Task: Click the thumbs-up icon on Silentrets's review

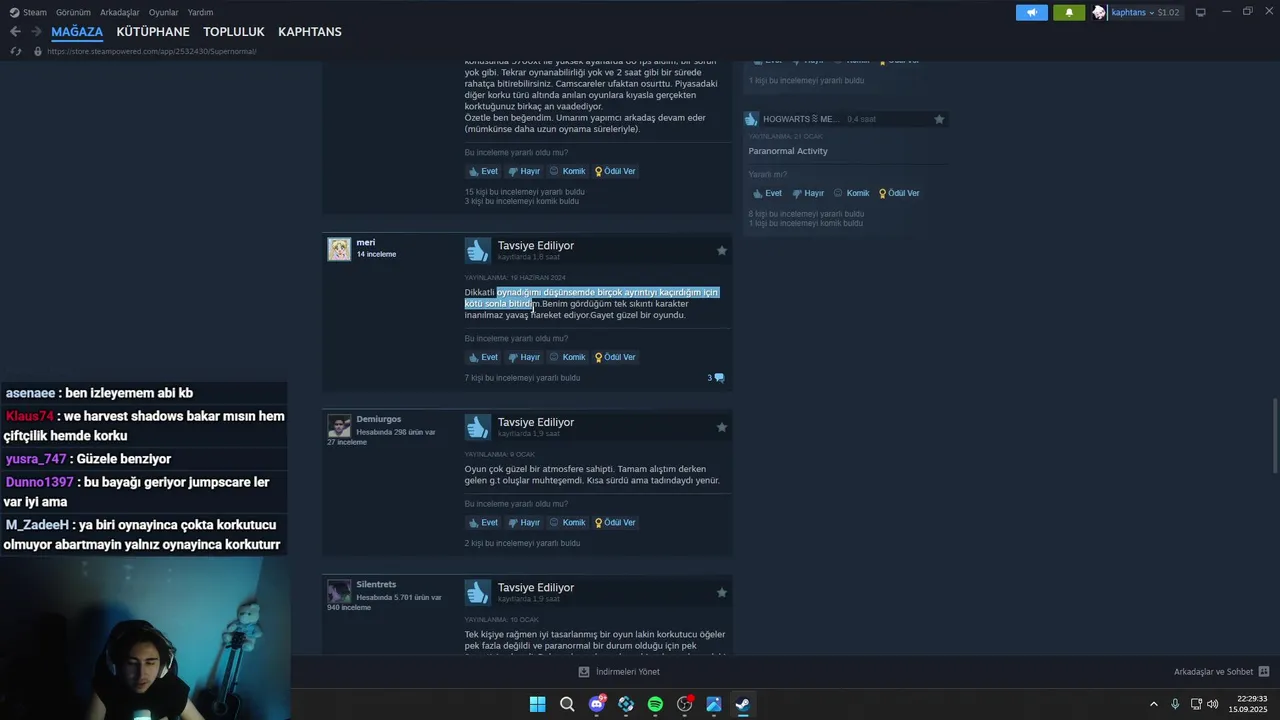Action: click(x=478, y=592)
